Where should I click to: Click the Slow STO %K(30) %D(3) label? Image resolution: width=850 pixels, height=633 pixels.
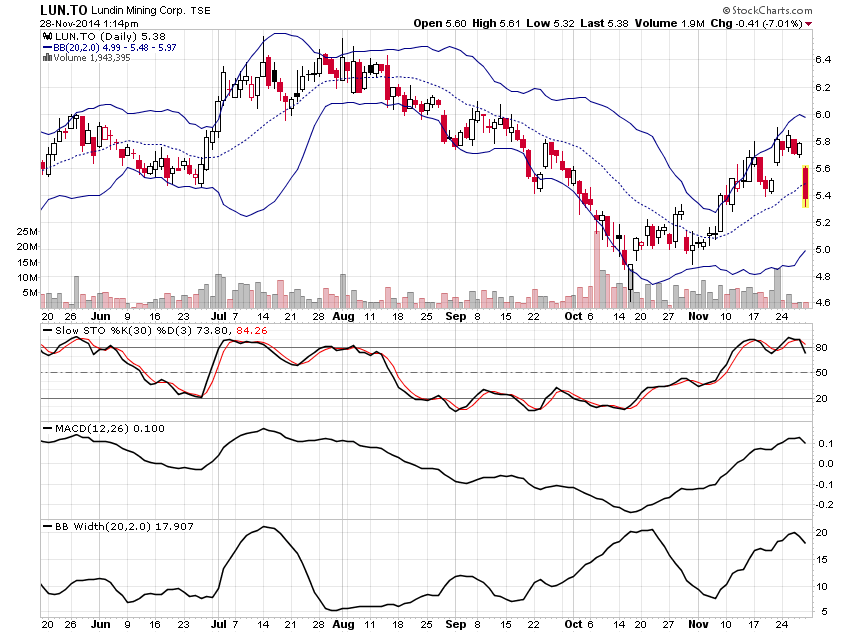tap(124, 331)
